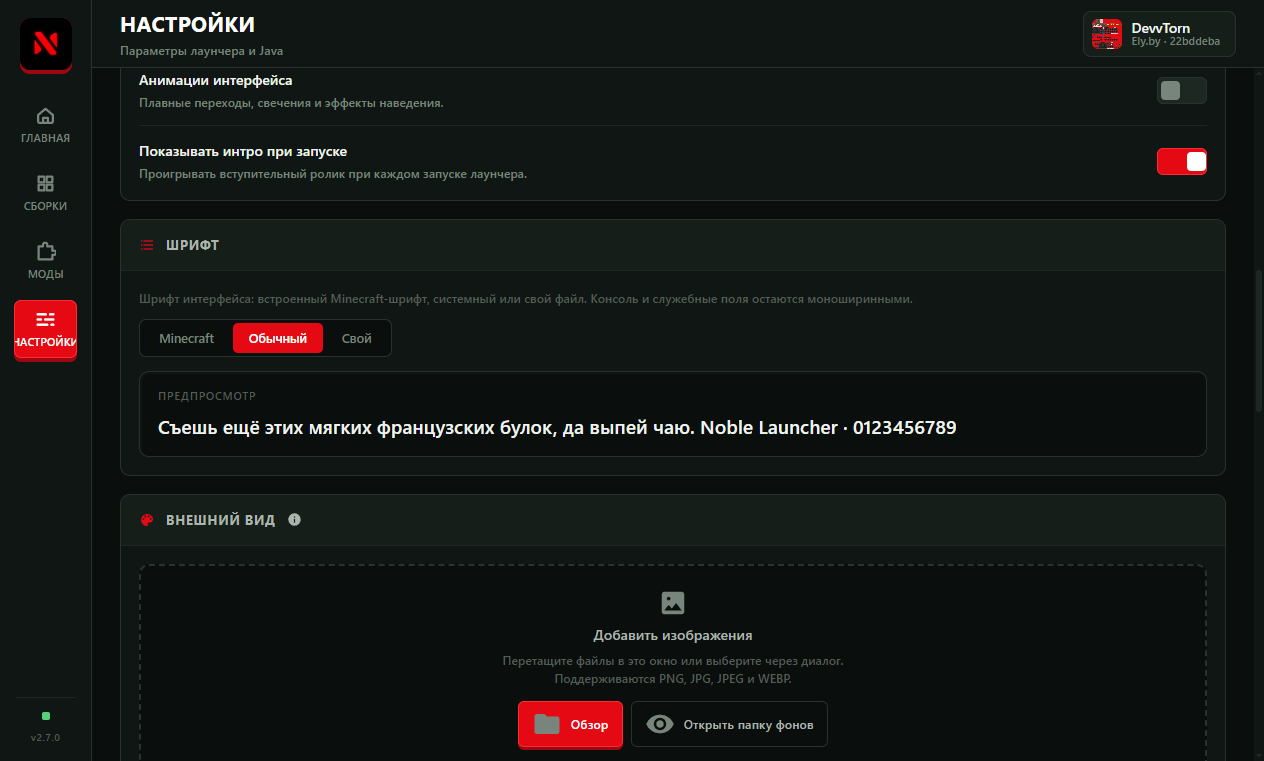Click the image placeholder icon in drop zone

[x=673, y=603]
